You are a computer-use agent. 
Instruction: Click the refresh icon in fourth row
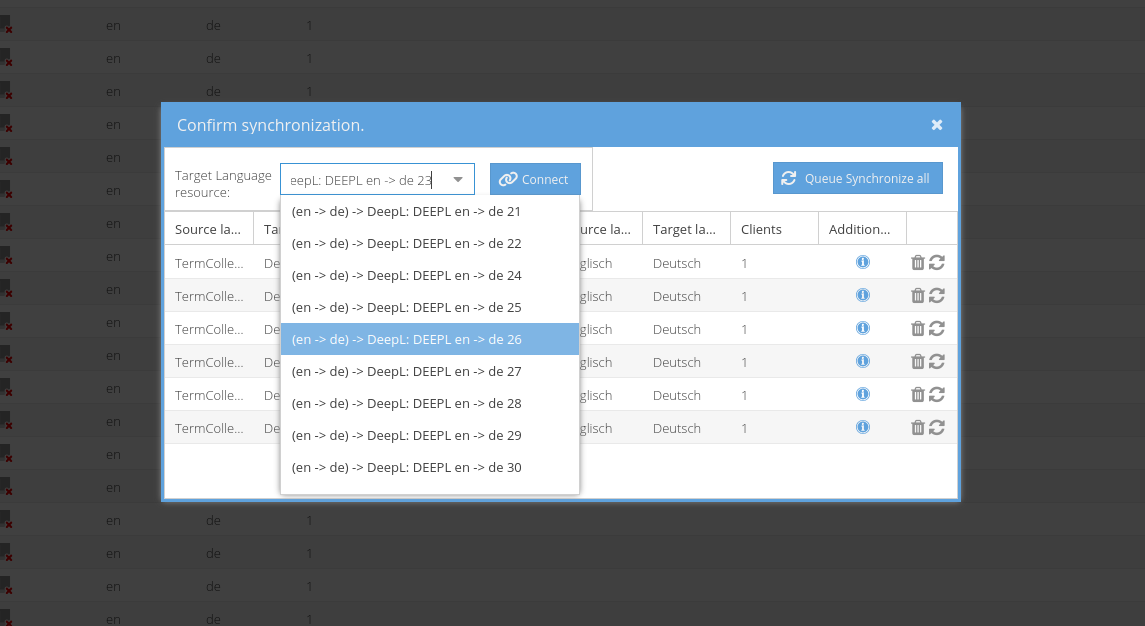937,361
